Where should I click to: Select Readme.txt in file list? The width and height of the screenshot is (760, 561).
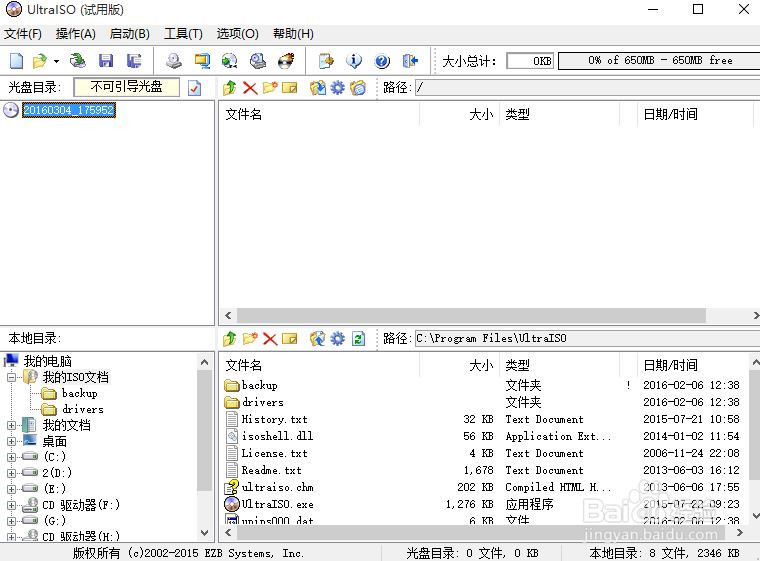(271, 470)
